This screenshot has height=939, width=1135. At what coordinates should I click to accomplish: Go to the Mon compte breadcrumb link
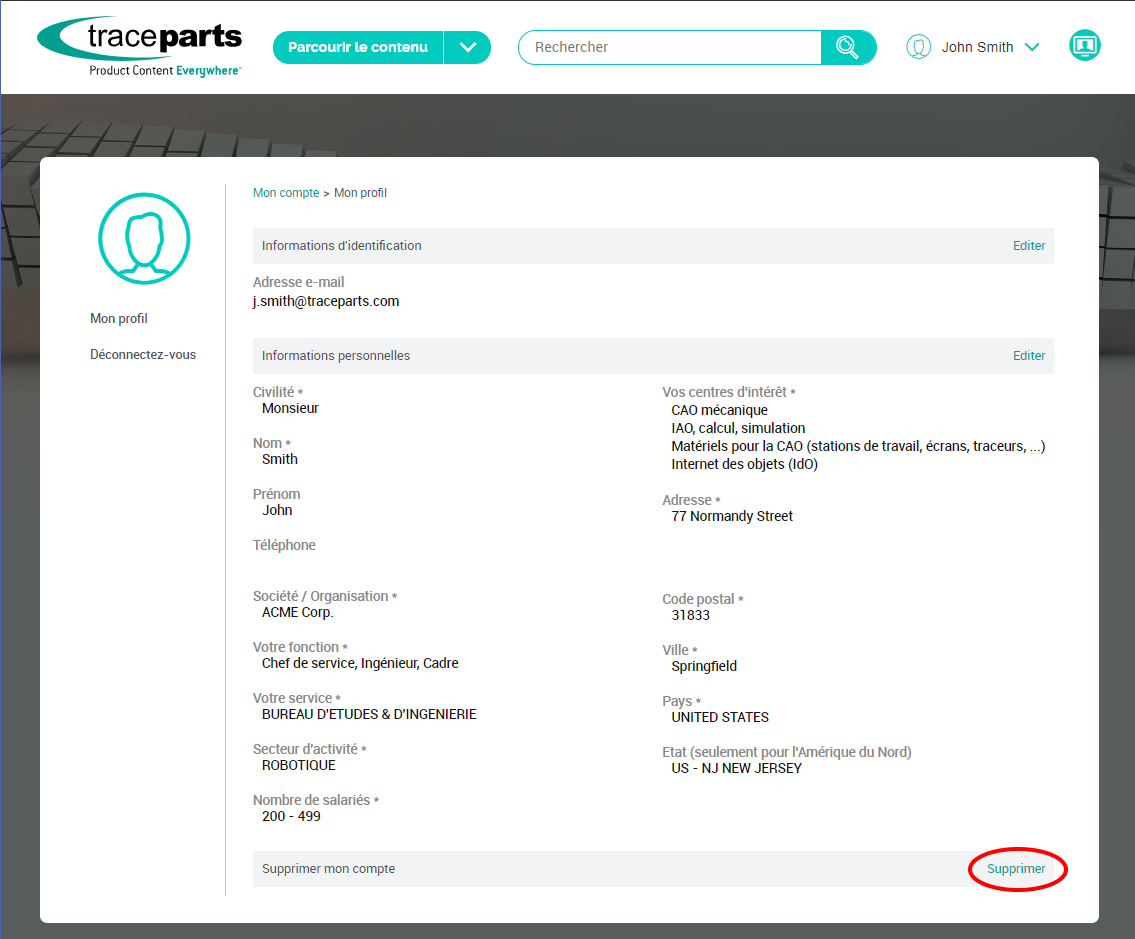coord(286,193)
